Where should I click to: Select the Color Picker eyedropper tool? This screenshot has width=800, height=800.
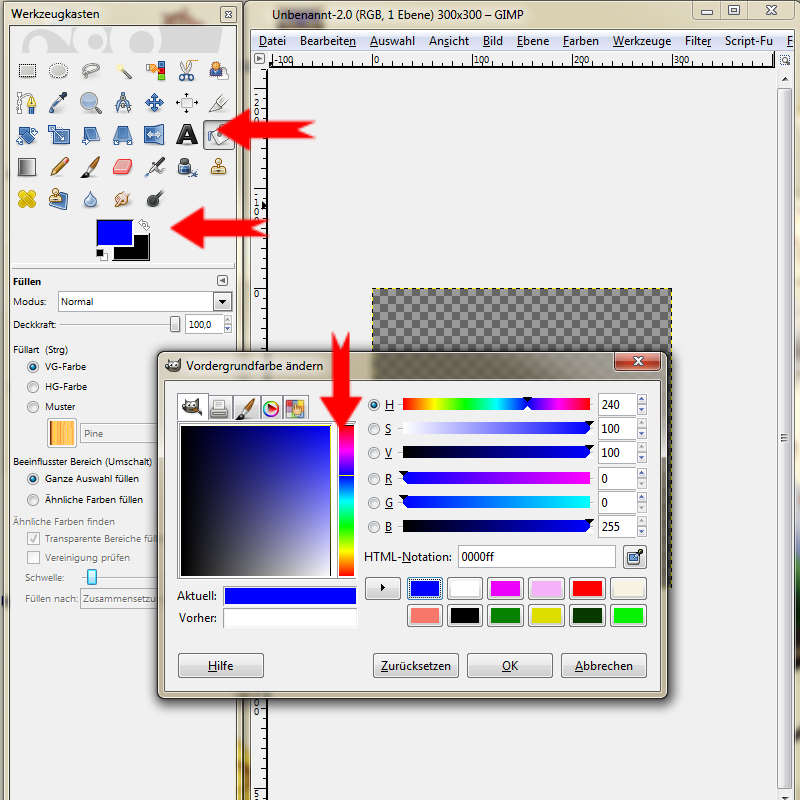tap(59, 103)
